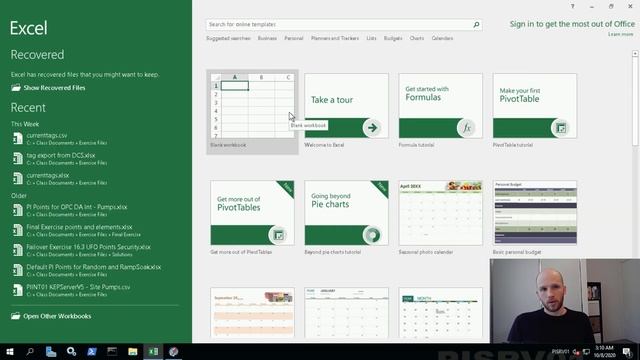Click the taskbar search magnifier icon

pyautogui.click(x=30, y=351)
